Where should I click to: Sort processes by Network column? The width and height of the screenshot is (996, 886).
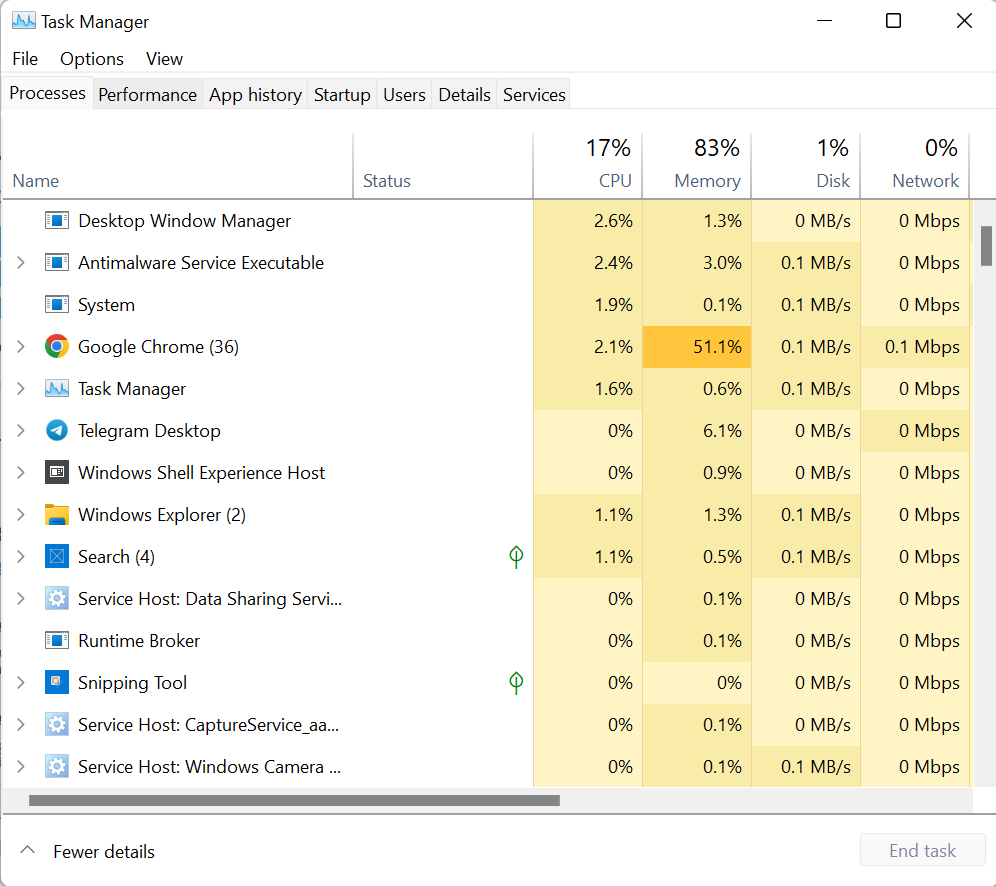915,166
